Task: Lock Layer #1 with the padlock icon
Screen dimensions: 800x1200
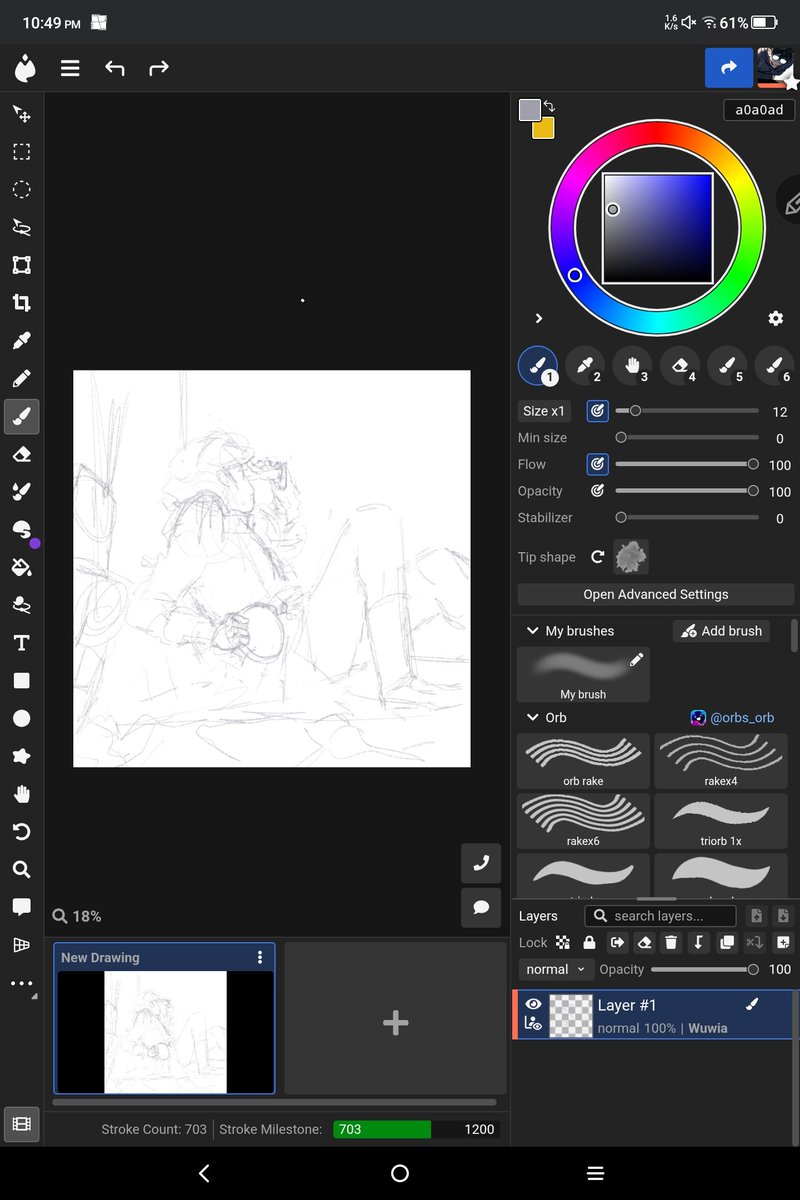Action: pos(590,942)
